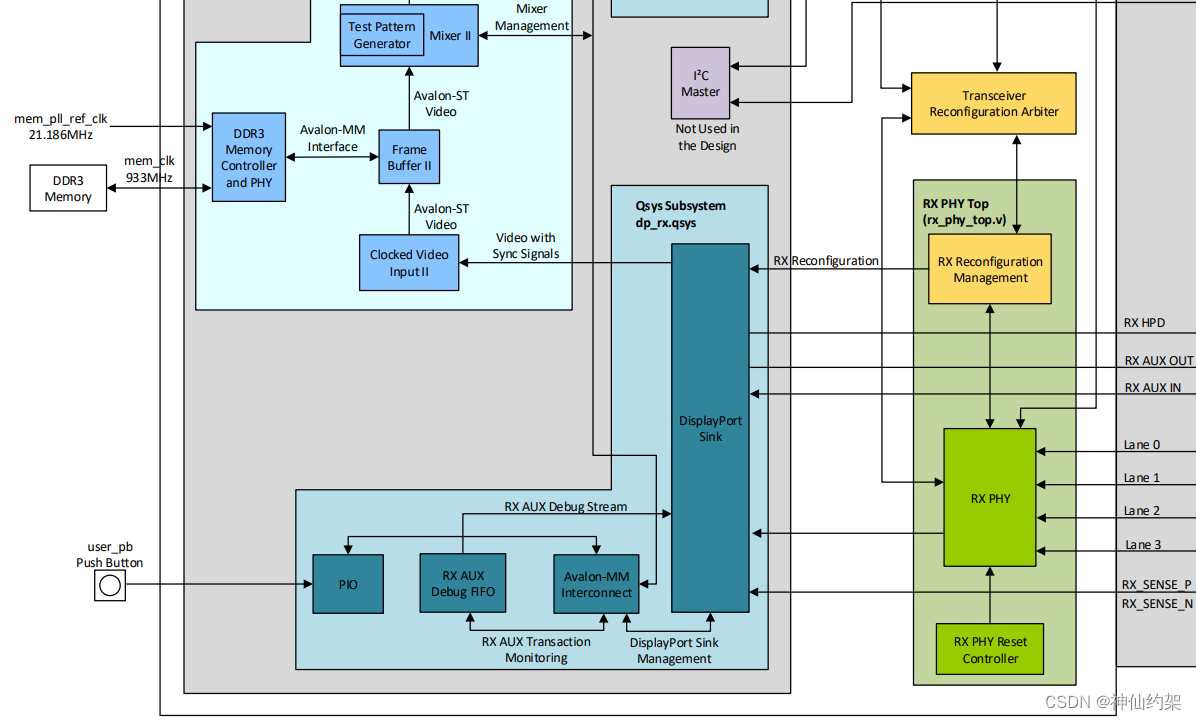Select the Test Pattern Generator block
This screenshot has width=1196, height=720.
(381, 35)
